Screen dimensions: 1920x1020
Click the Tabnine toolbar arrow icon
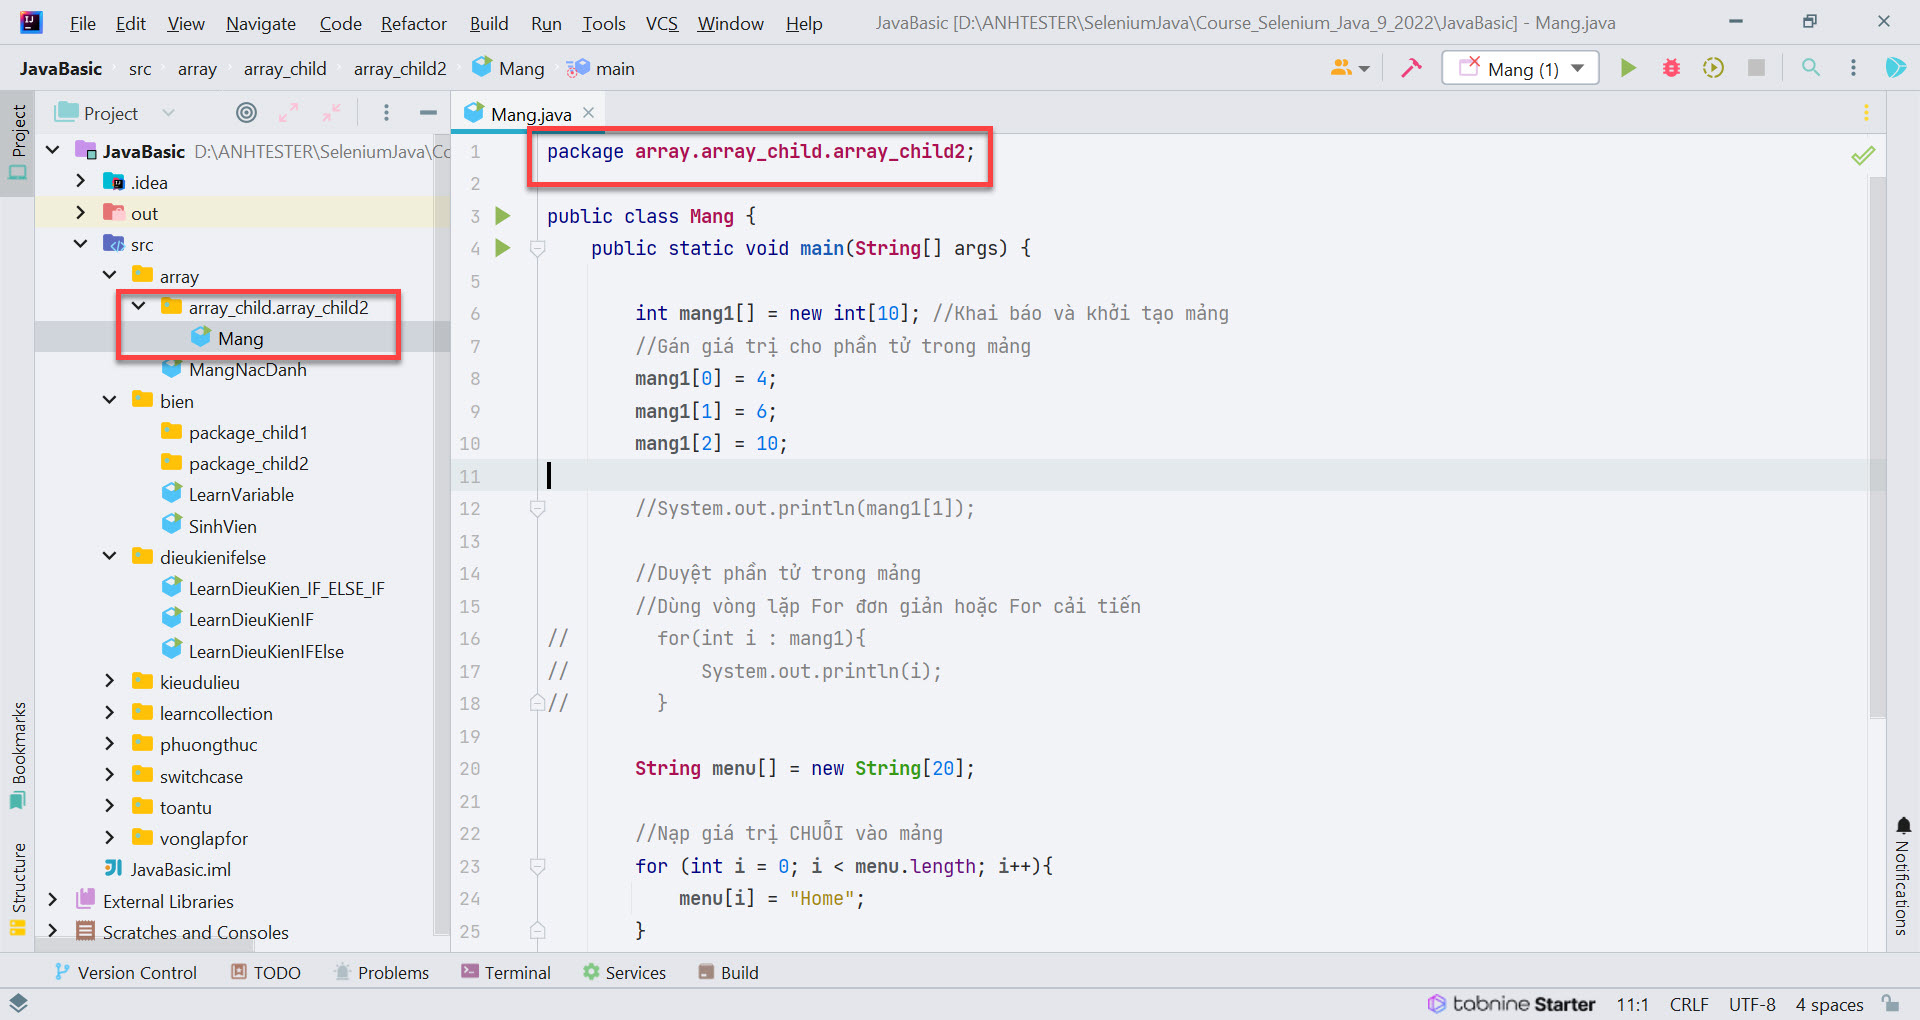[1895, 68]
